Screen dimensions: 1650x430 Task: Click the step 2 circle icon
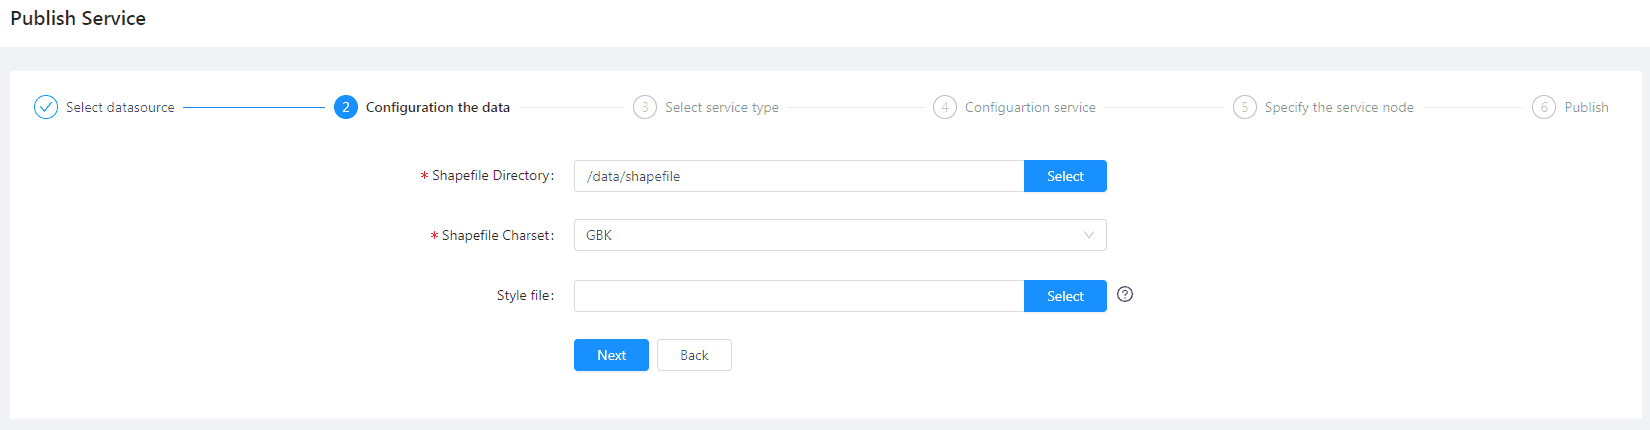pos(346,107)
